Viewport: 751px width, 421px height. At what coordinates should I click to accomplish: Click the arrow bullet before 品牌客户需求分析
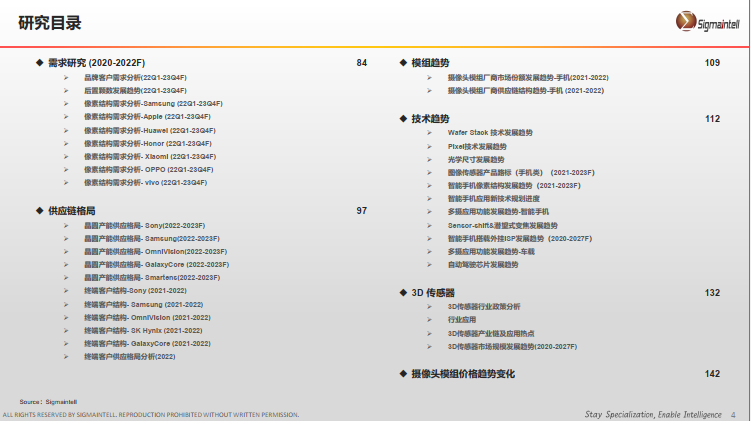(x=67, y=77)
